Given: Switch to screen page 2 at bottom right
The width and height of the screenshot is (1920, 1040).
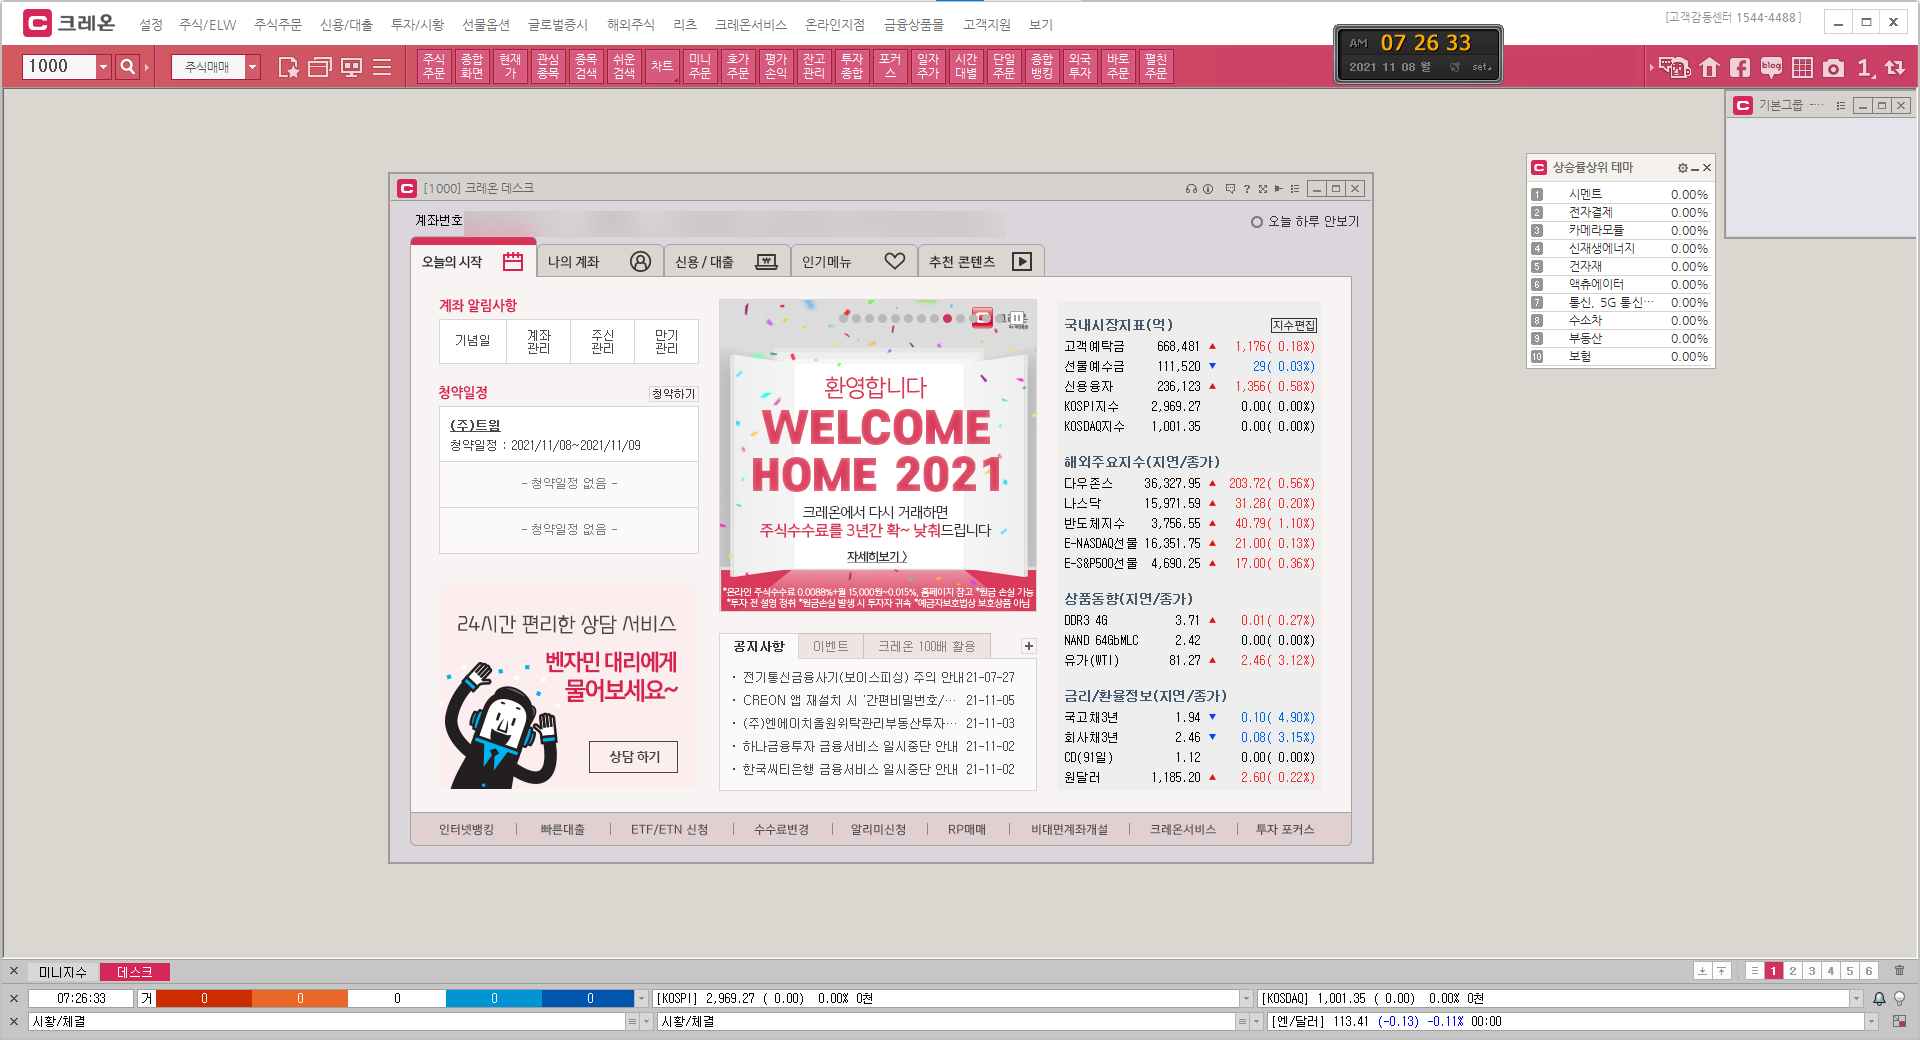Looking at the screenshot, I should click(1793, 971).
